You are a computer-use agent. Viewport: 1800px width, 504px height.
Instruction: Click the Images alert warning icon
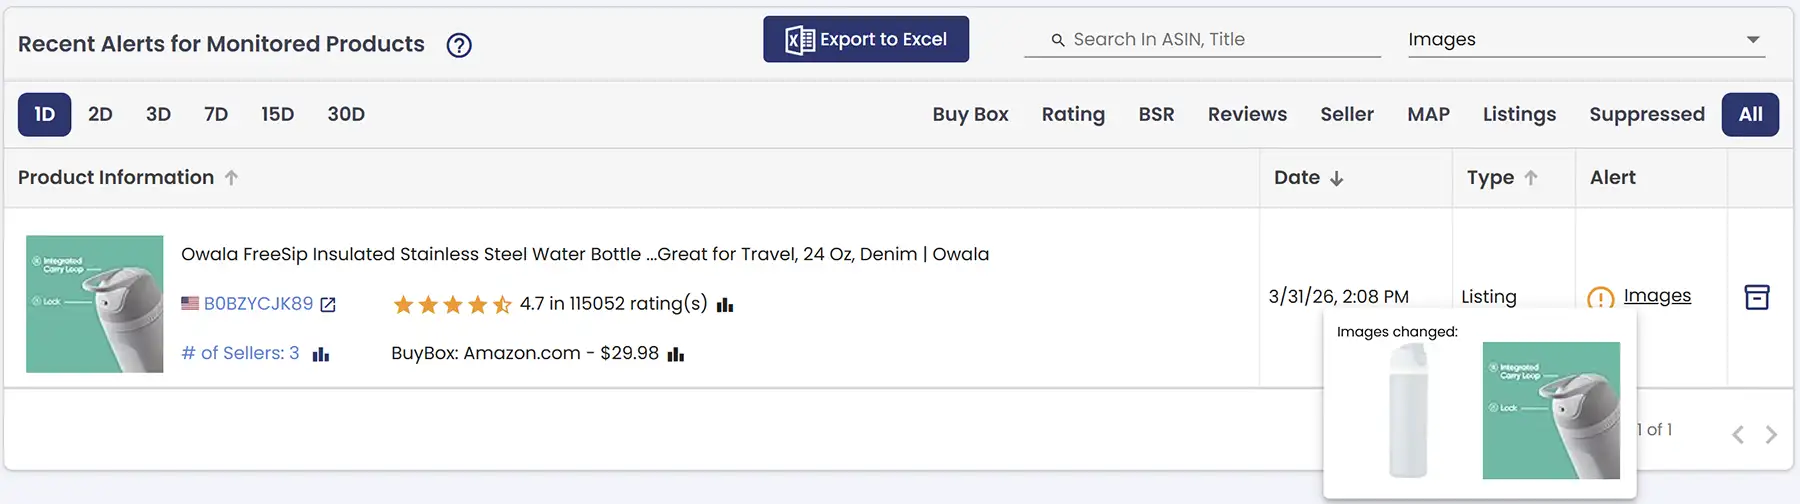pos(1600,298)
